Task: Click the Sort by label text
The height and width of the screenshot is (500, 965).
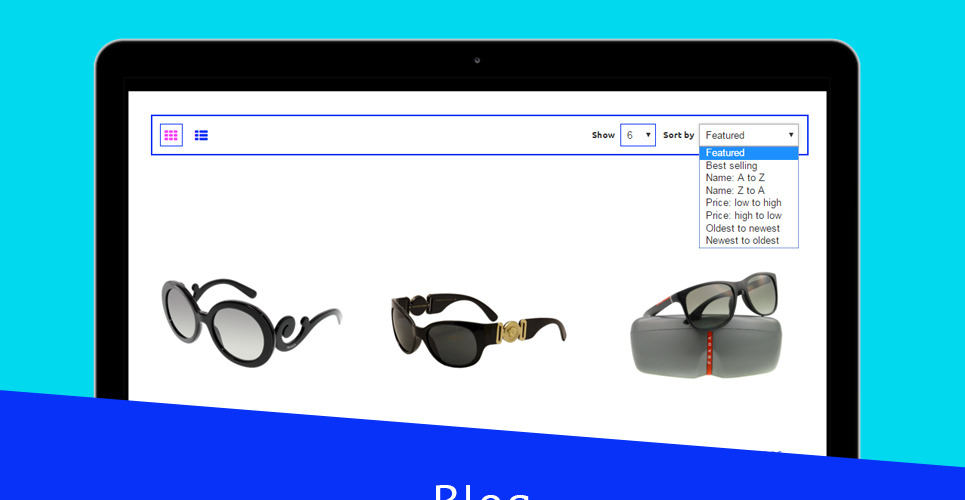Action: [678, 135]
